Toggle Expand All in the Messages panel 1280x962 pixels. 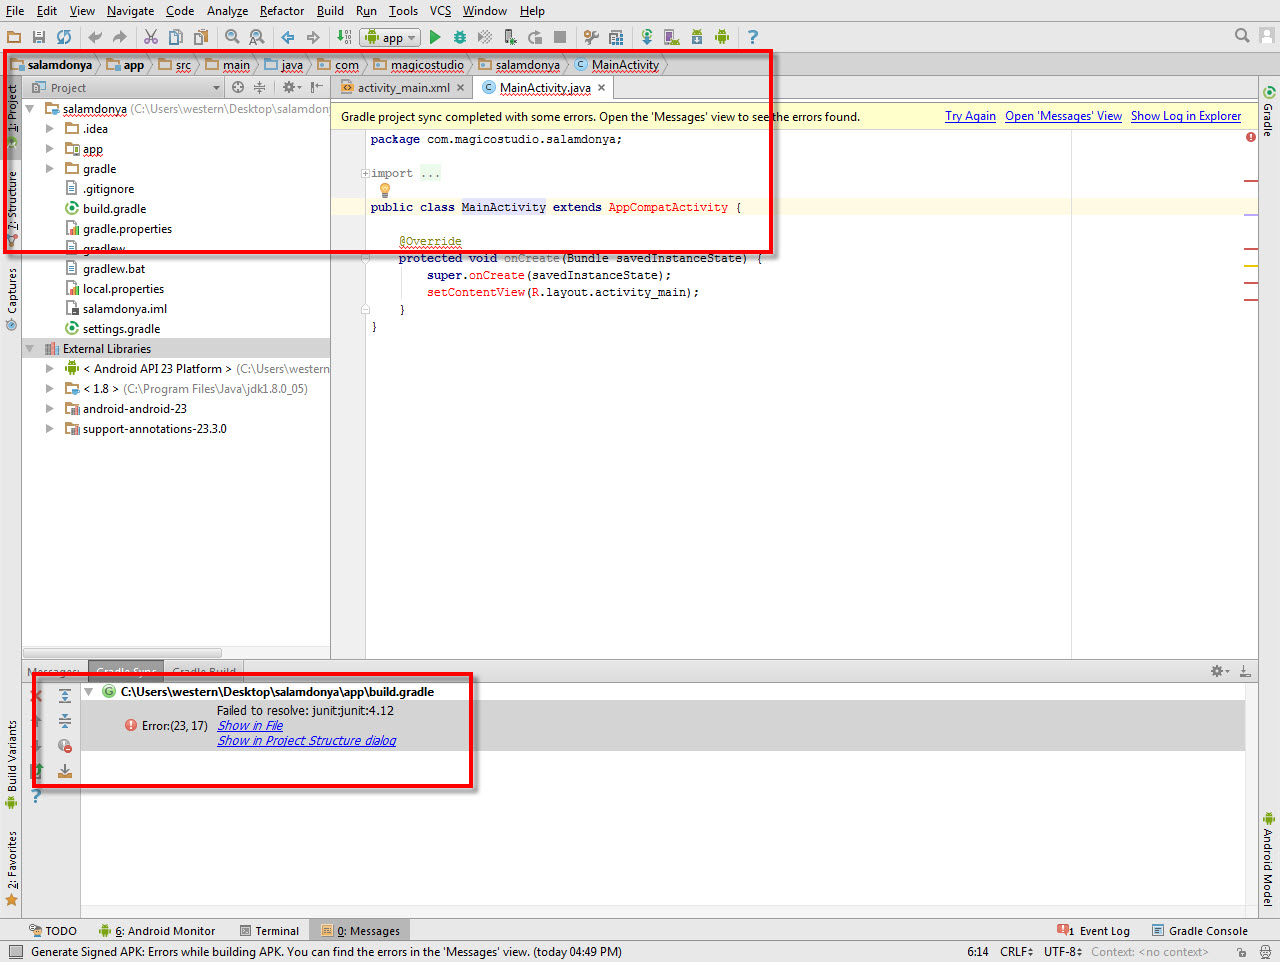64,695
